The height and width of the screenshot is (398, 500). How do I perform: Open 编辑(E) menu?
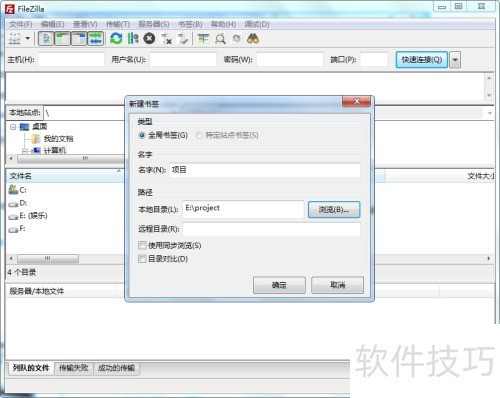click(52, 24)
